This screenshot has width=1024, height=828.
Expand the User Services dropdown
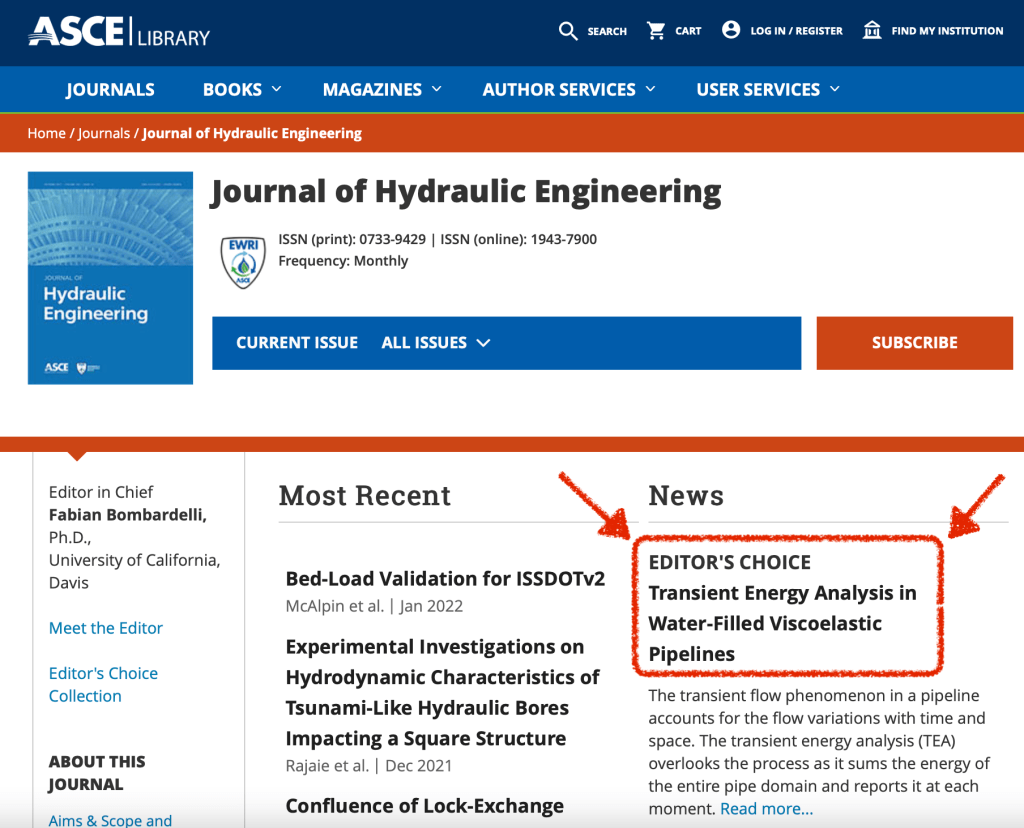[768, 90]
